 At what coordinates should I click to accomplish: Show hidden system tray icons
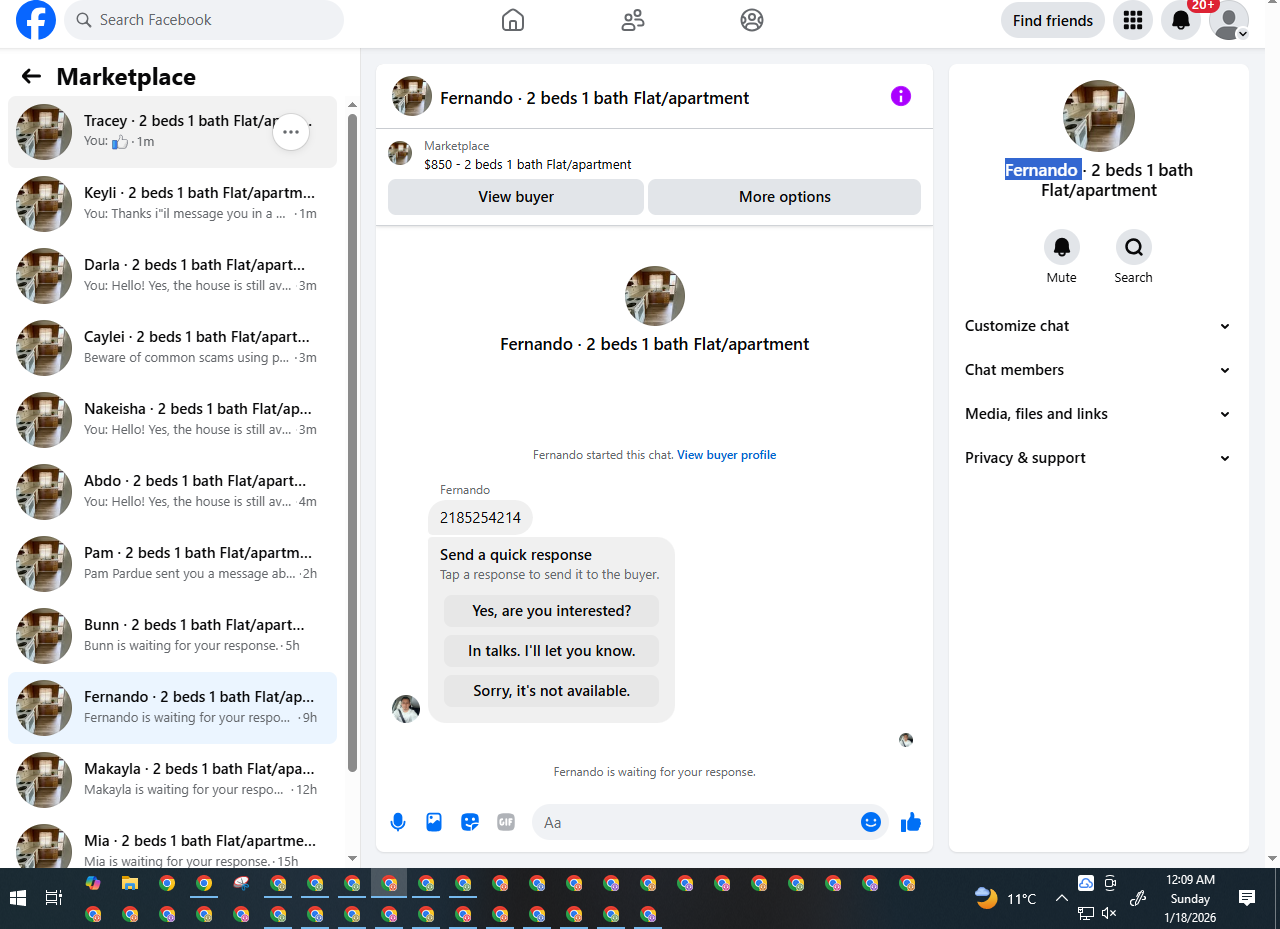1062,898
